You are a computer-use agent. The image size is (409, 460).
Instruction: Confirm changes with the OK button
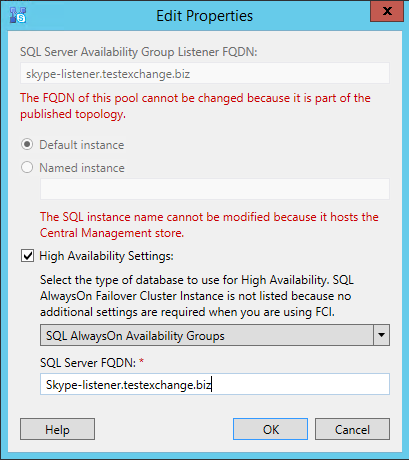(x=270, y=429)
